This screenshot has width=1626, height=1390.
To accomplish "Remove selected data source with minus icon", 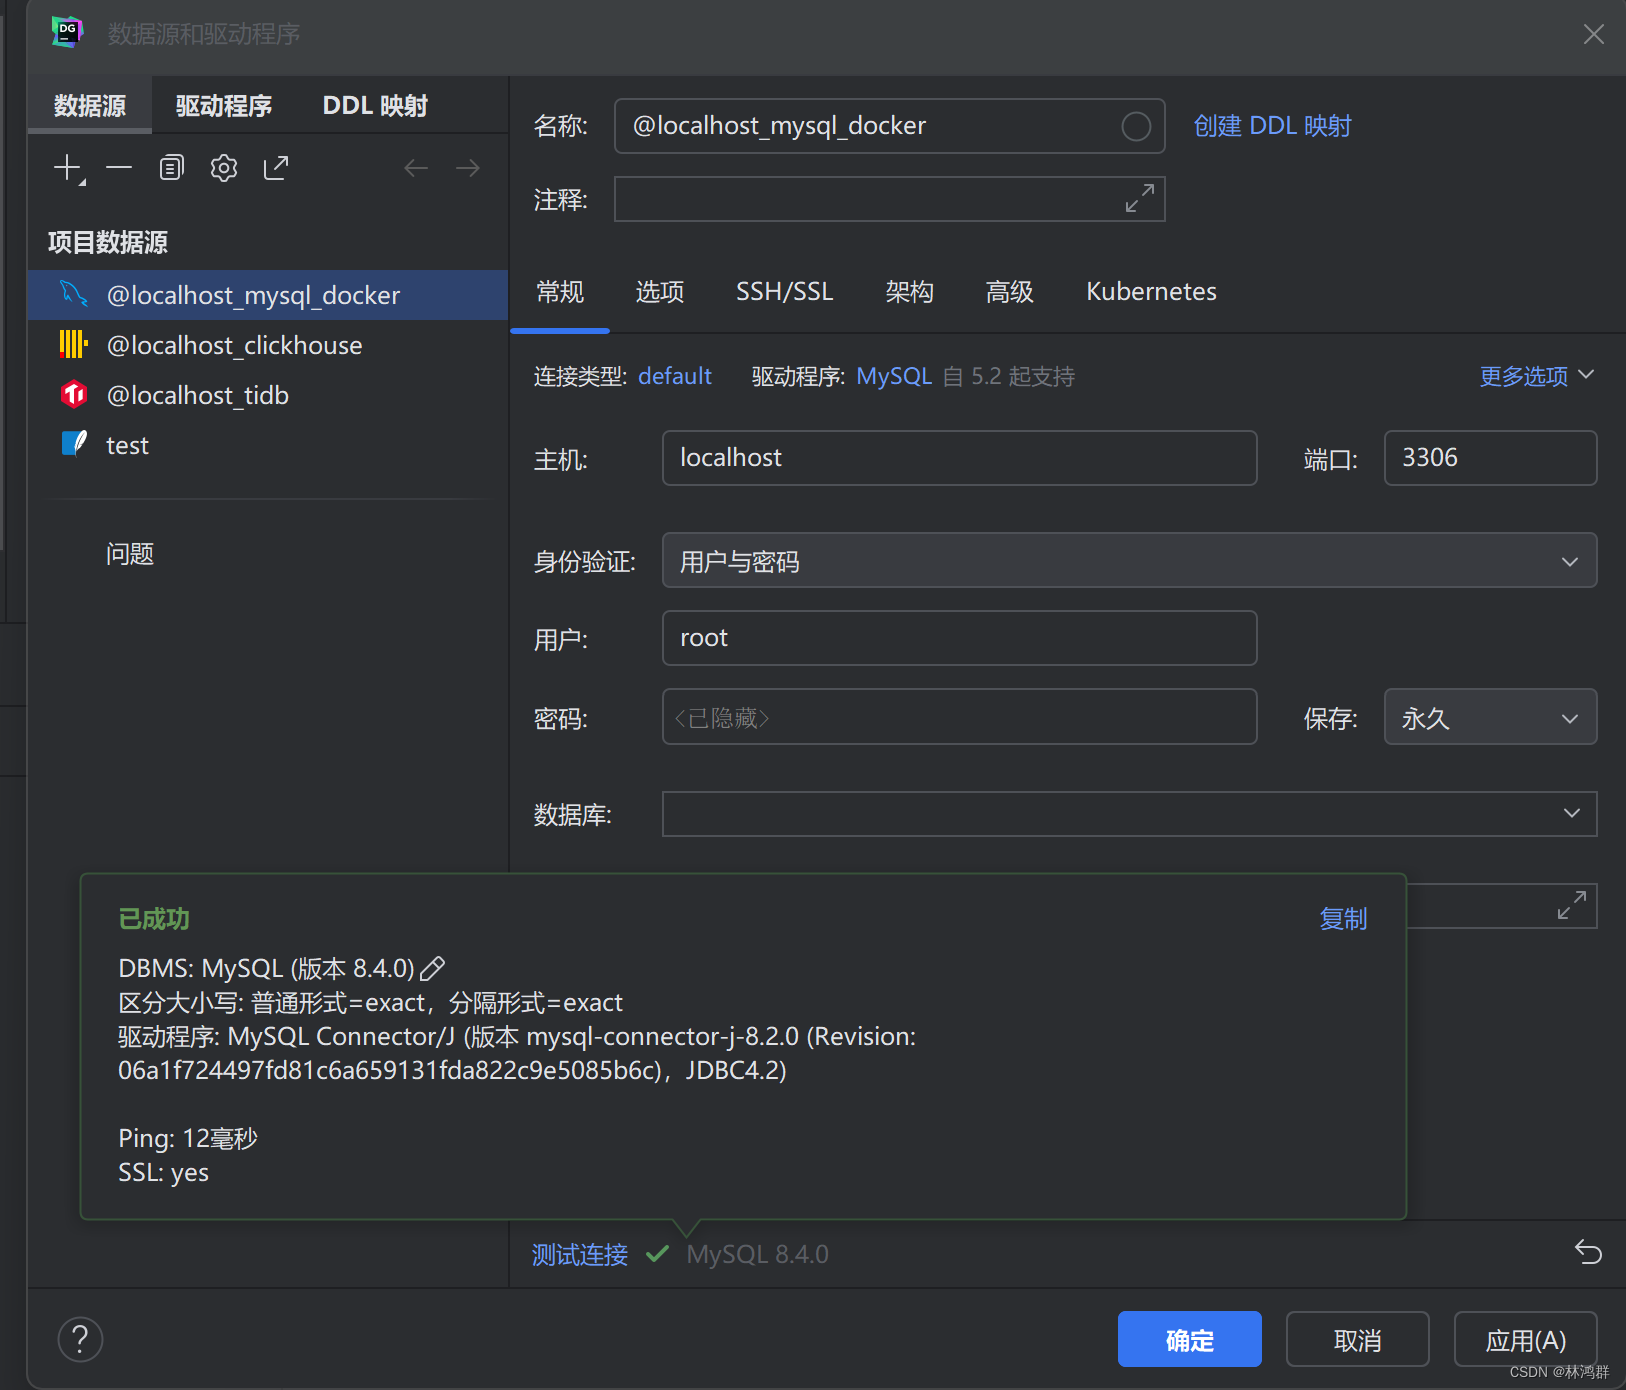I will (x=119, y=168).
